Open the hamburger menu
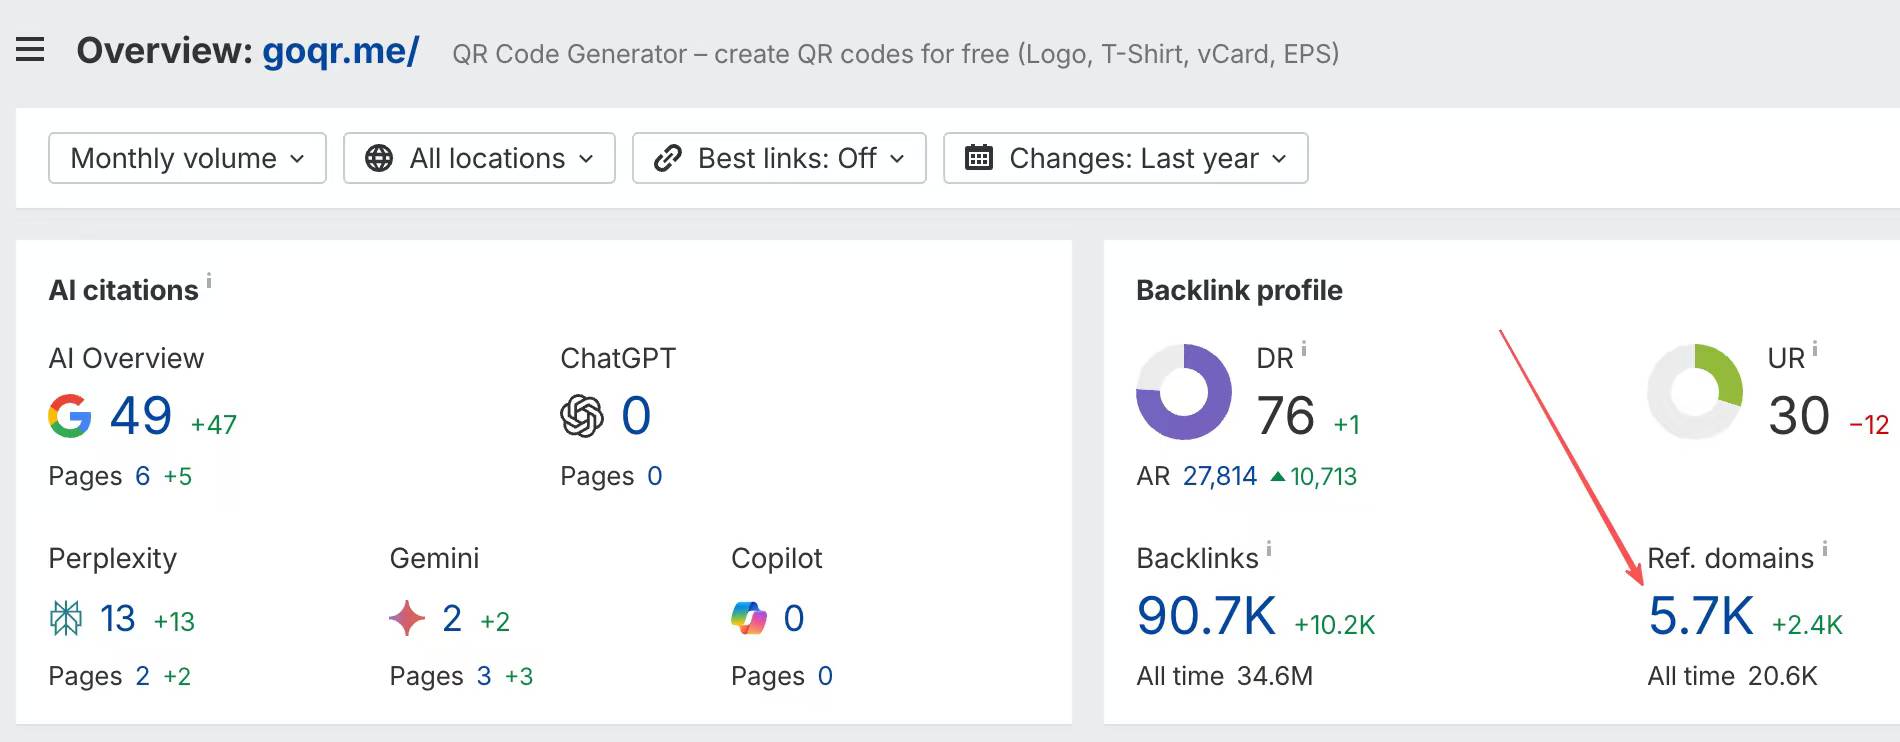1900x742 pixels. [x=30, y=49]
